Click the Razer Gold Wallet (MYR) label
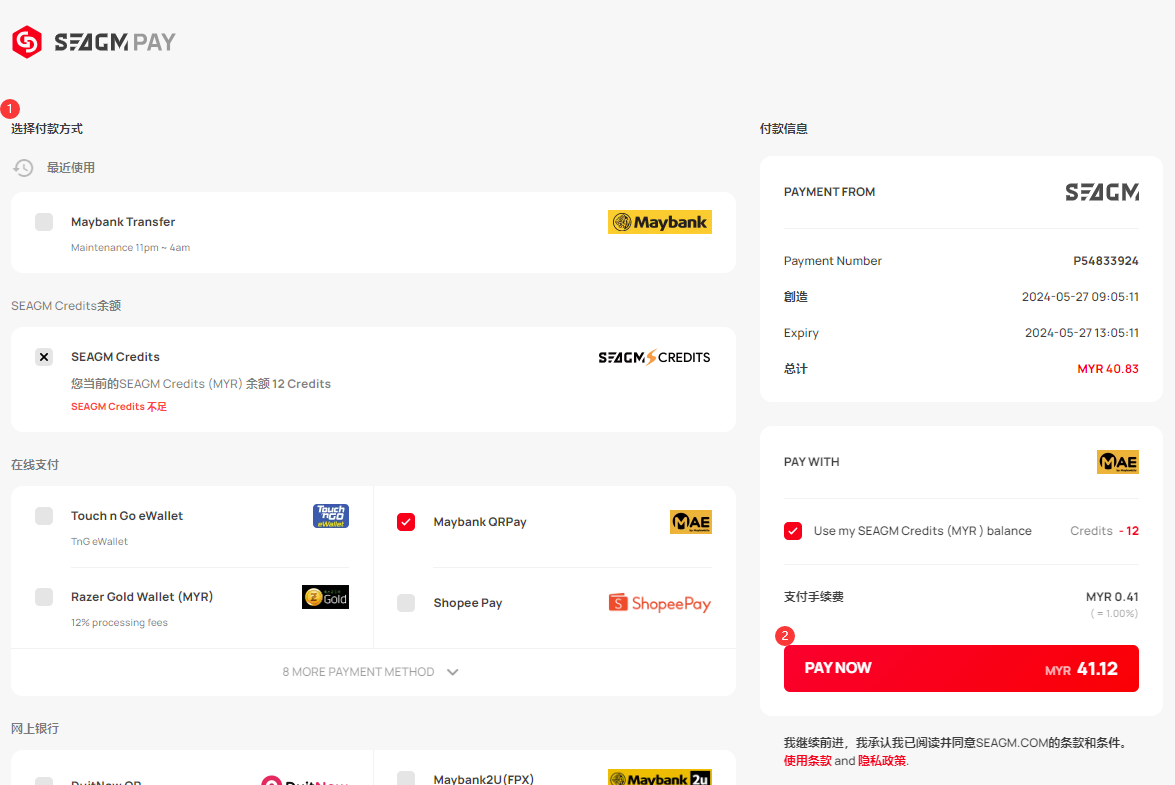 142,596
